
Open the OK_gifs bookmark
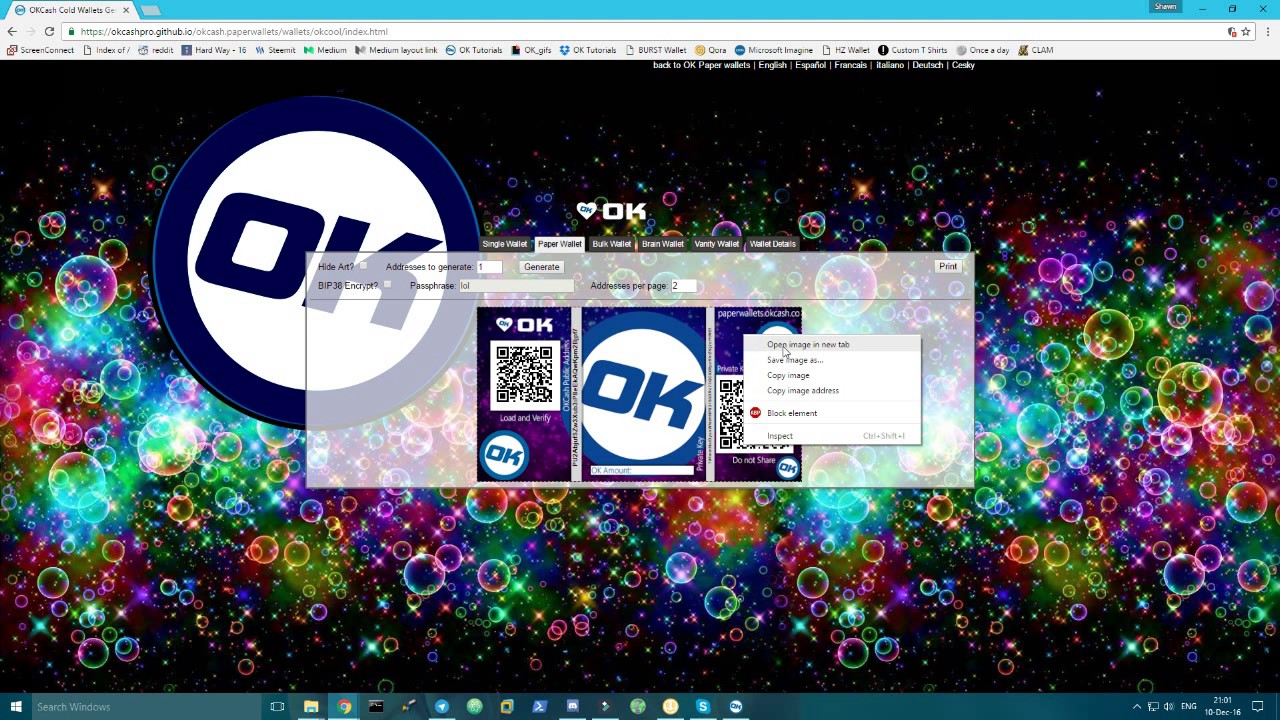531,50
